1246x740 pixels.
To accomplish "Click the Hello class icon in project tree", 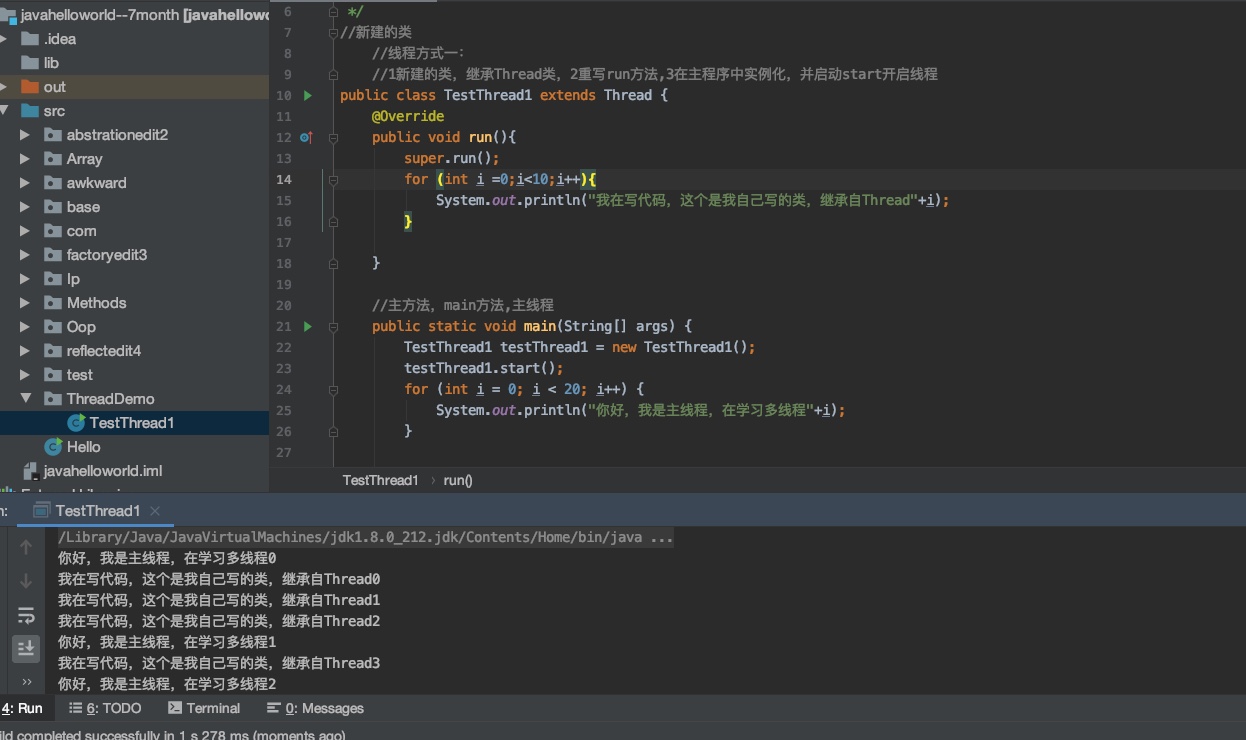I will (x=53, y=447).
